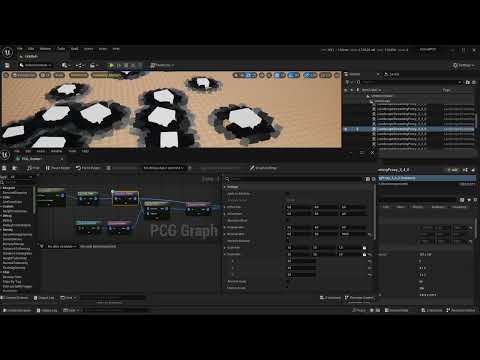Image resolution: width=480 pixels, height=360 pixels.
Task: Click the Unreal Engine logo in the main window
Action: coord(7,52)
